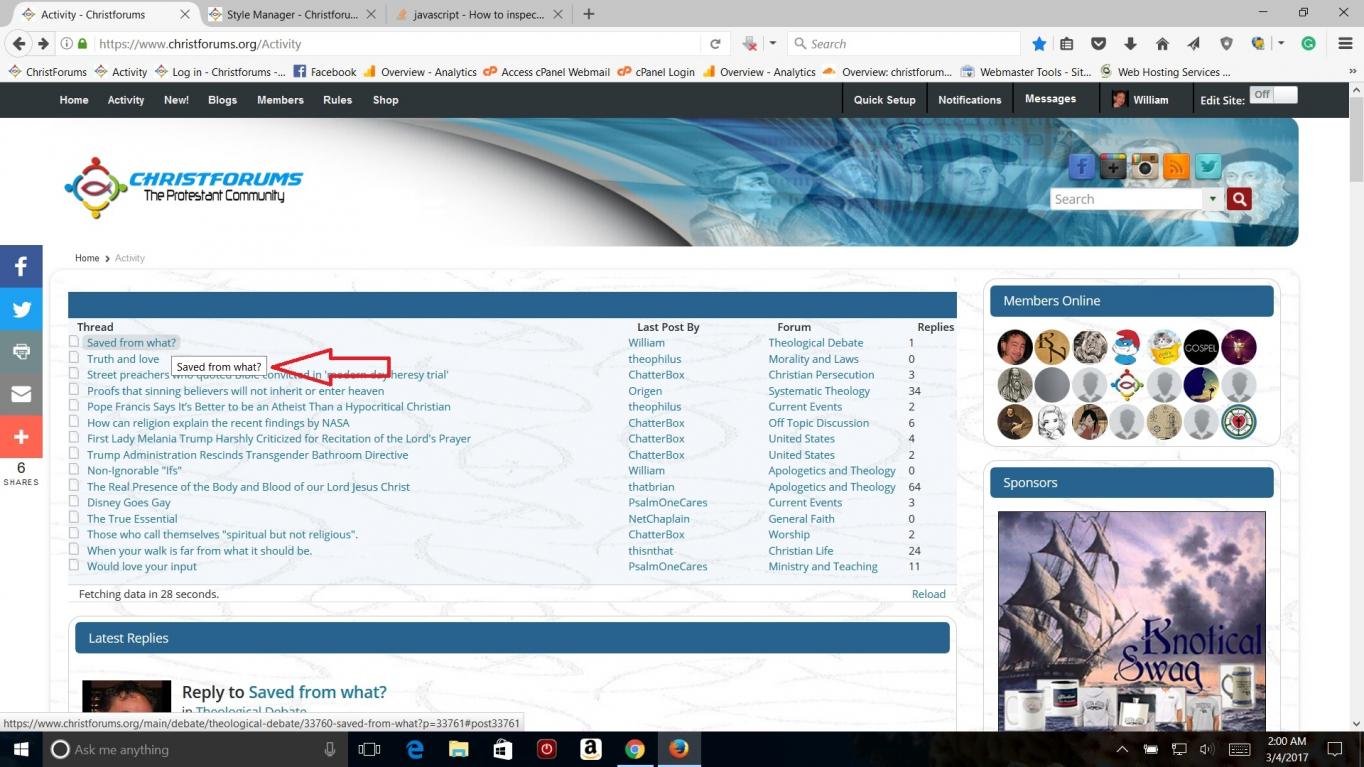This screenshot has width=1364, height=767.
Task: Open the Amazon app on the taskbar
Action: click(x=590, y=749)
